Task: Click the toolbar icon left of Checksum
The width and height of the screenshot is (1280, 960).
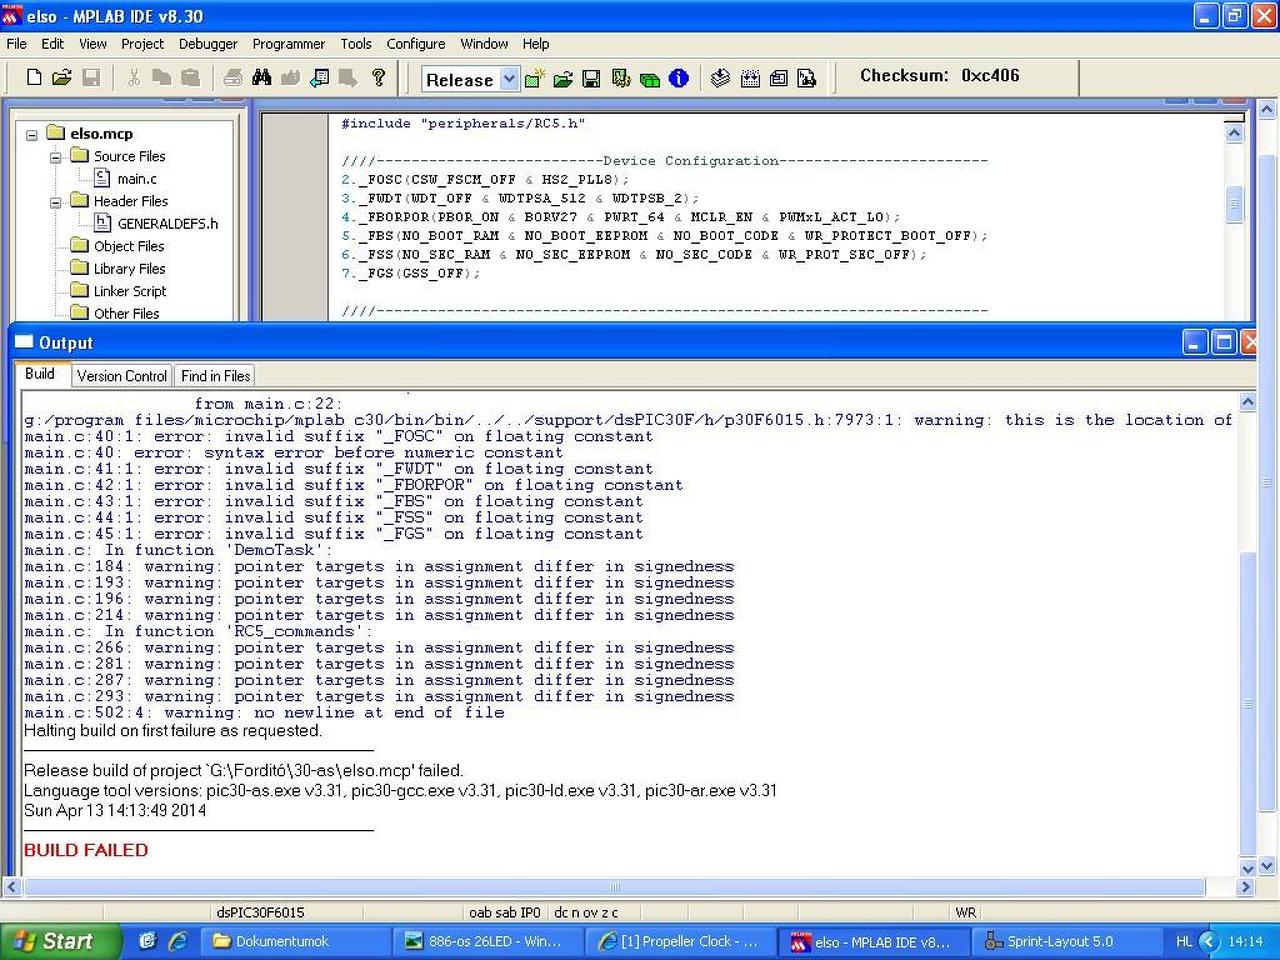Action: 807,78
